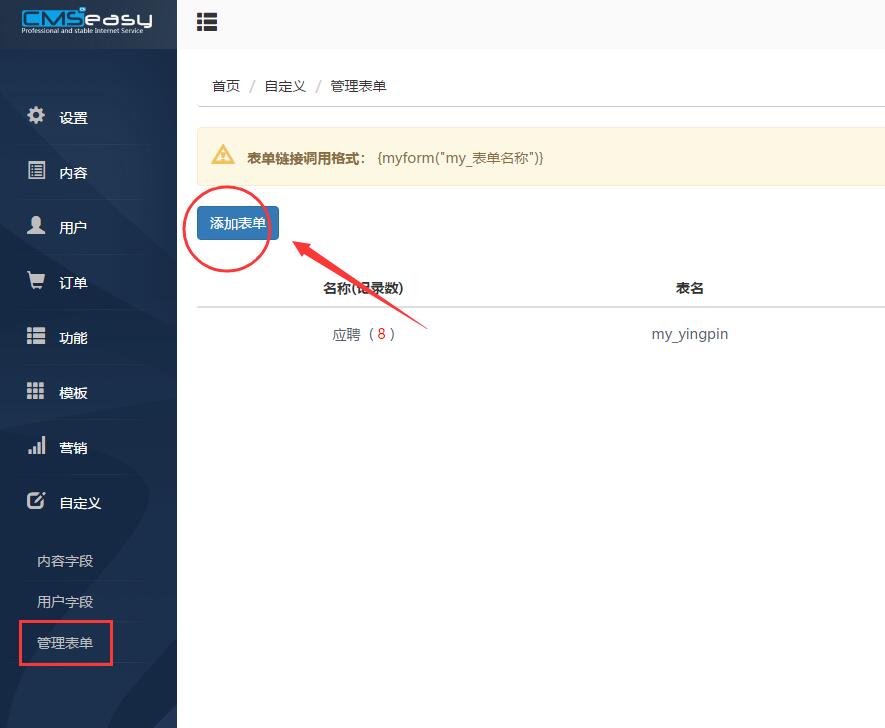Expand the 内容 sidebar section

pyautogui.click(x=73, y=173)
